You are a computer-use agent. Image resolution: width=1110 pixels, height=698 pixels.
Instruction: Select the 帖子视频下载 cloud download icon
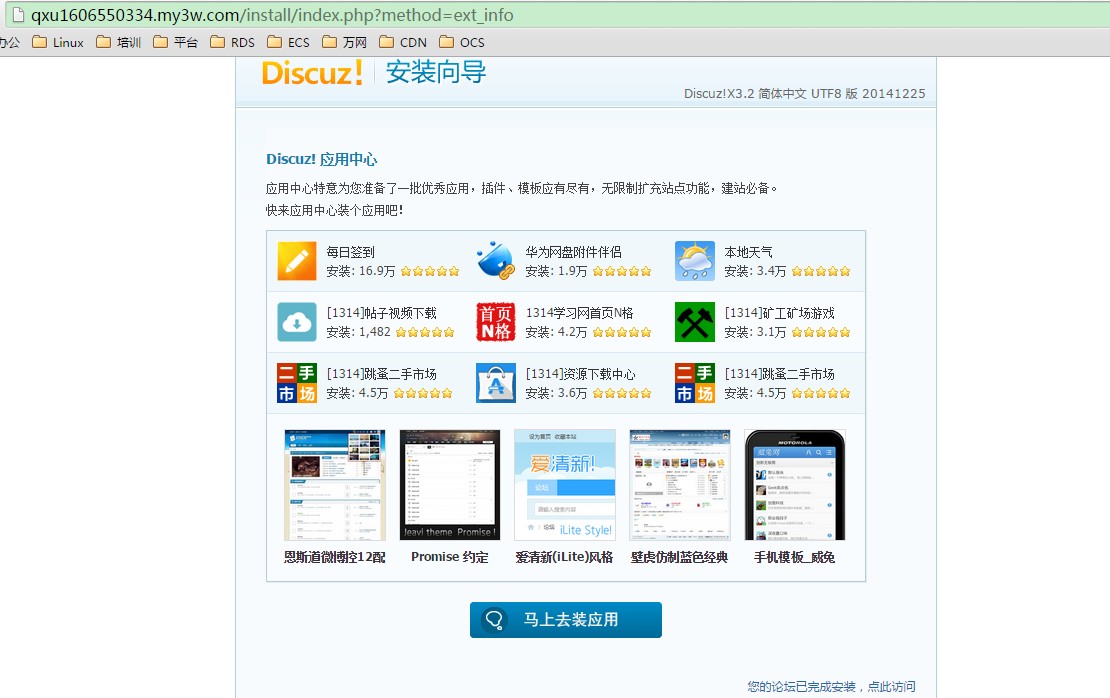297,322
